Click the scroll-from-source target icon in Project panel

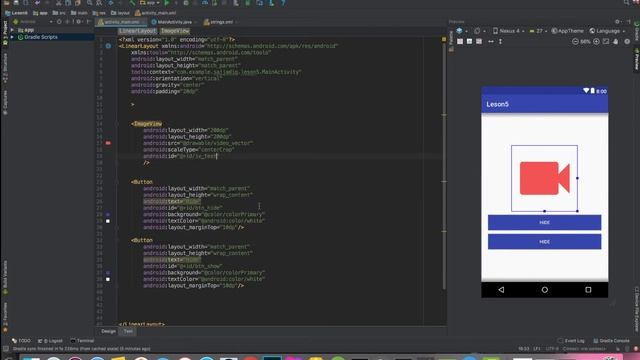click(59, 22)
